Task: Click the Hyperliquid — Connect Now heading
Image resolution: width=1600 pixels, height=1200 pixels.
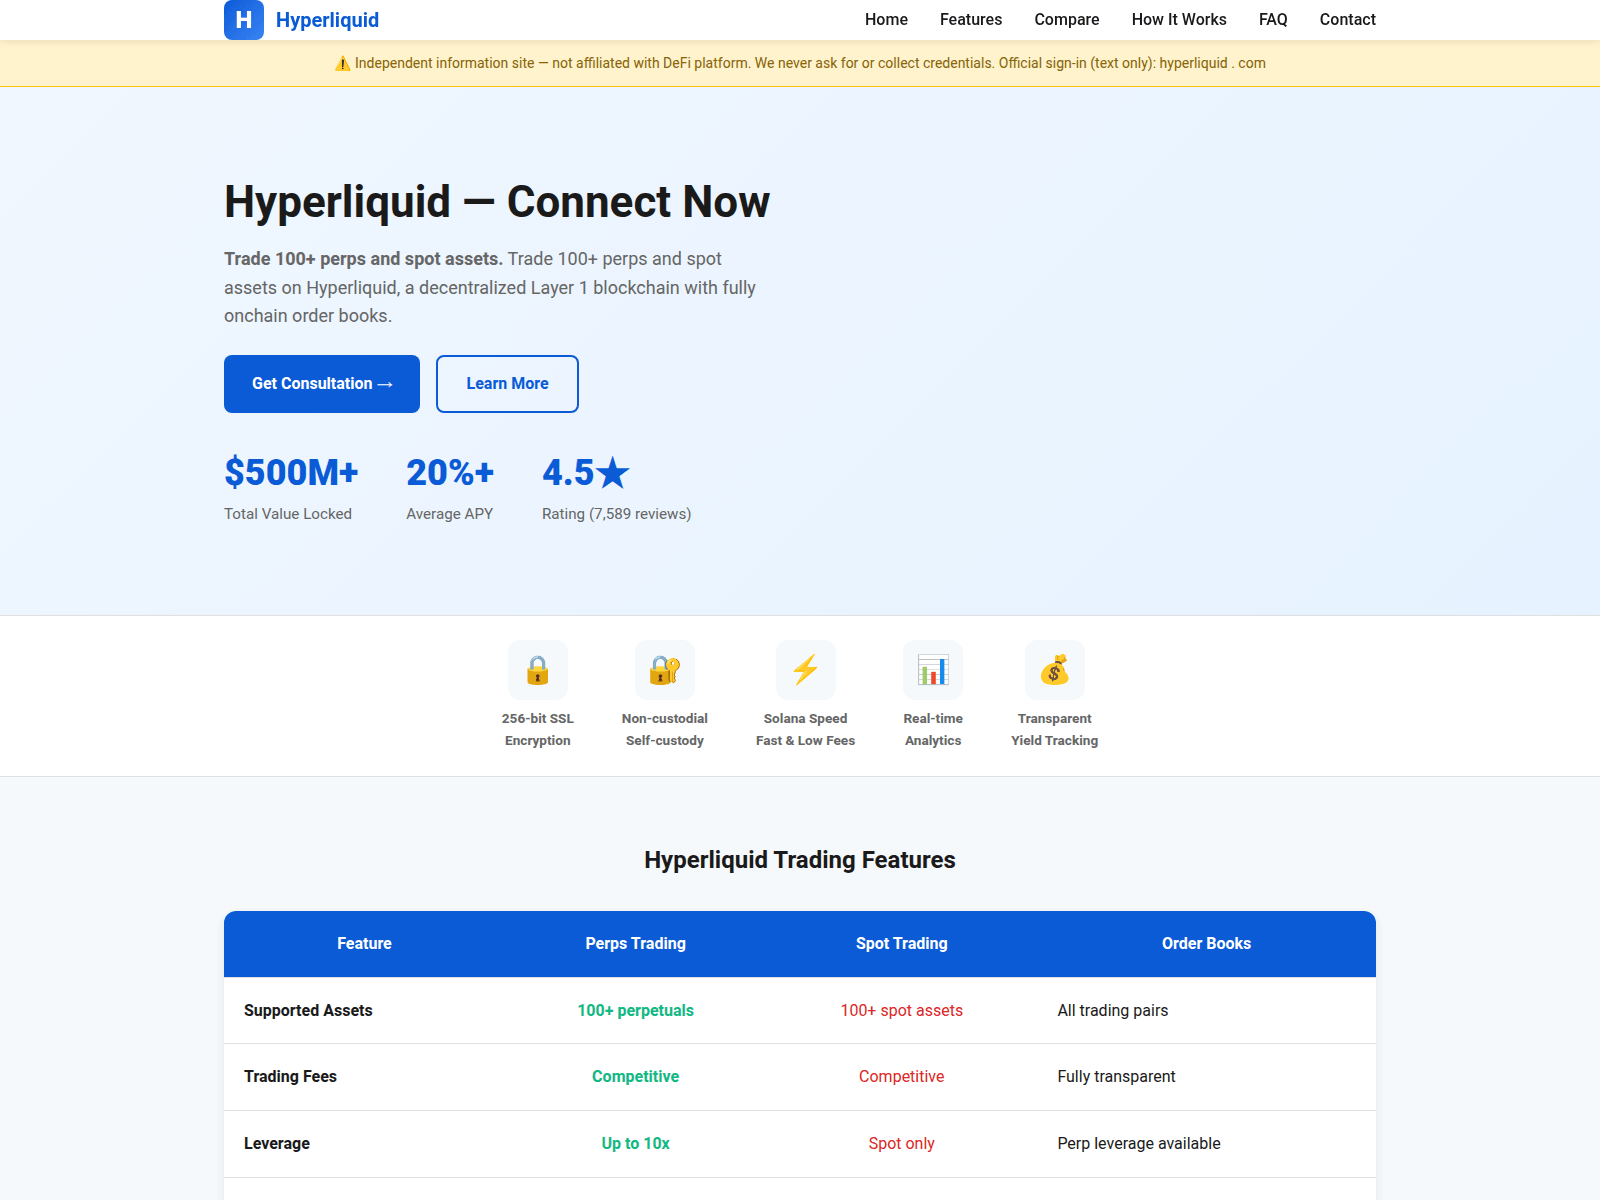Action: click(x=497, y=202)
